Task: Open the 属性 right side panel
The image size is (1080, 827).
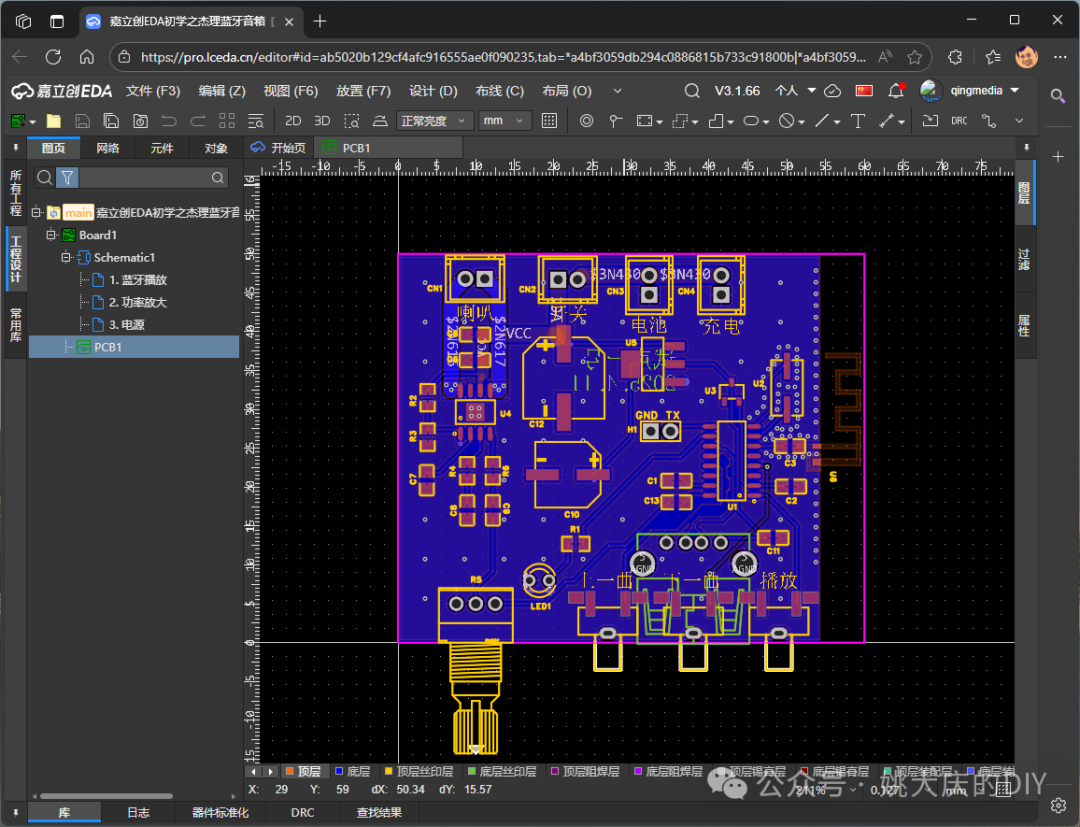Action: tap(1024, 325)
